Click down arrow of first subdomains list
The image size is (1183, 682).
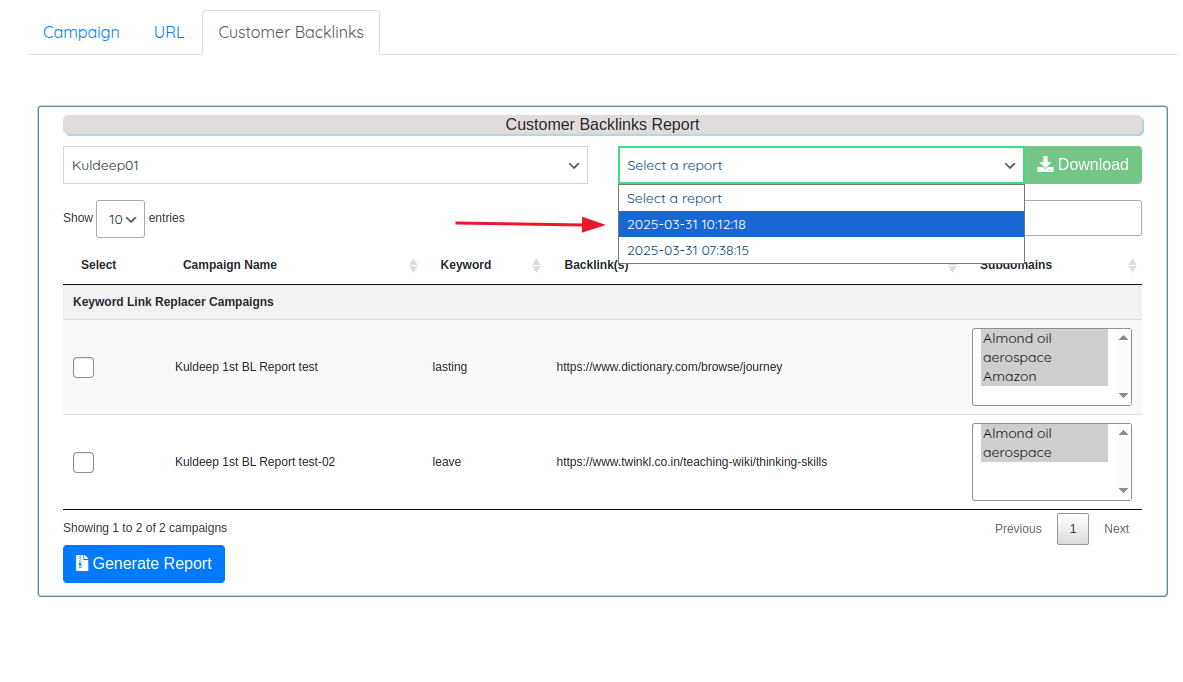pos(1123,395)
